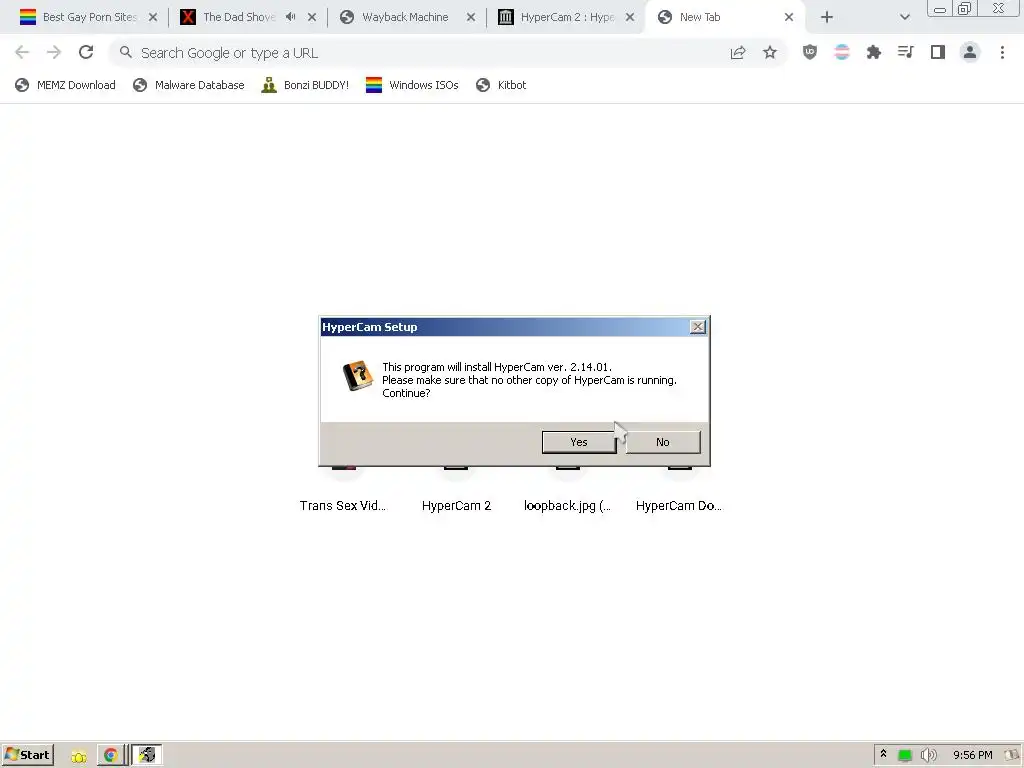This screenshot has height=768, width=1024.
Task: Toggle the side panel icon
Action: click(x=938, y=52)
